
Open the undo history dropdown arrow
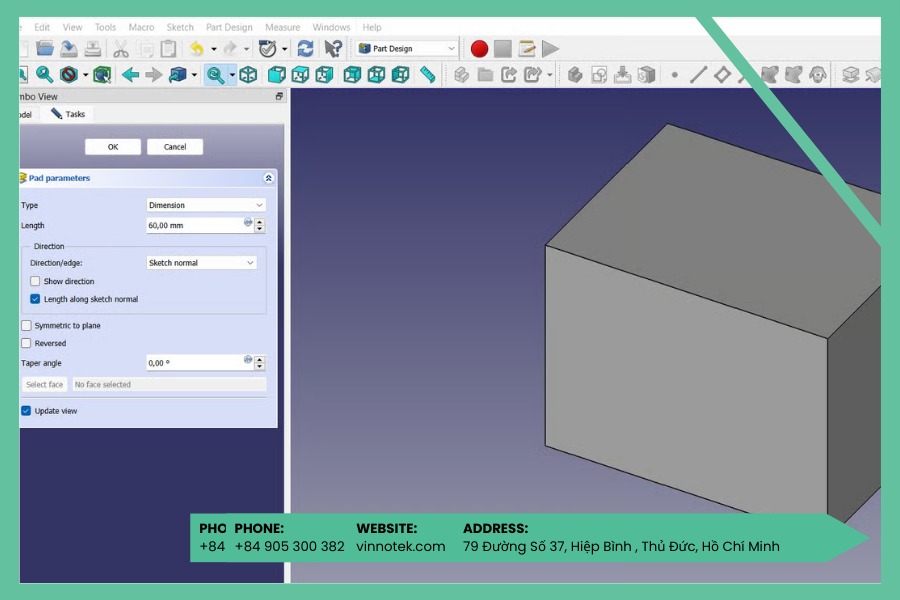[214, 49]
